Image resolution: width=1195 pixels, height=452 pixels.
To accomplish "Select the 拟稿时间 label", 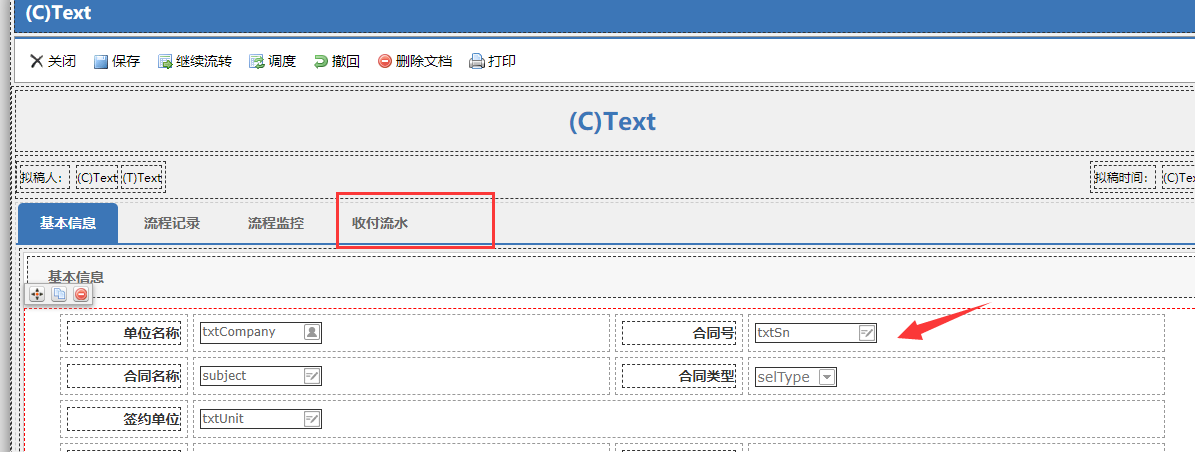I will coord(1123,178).
